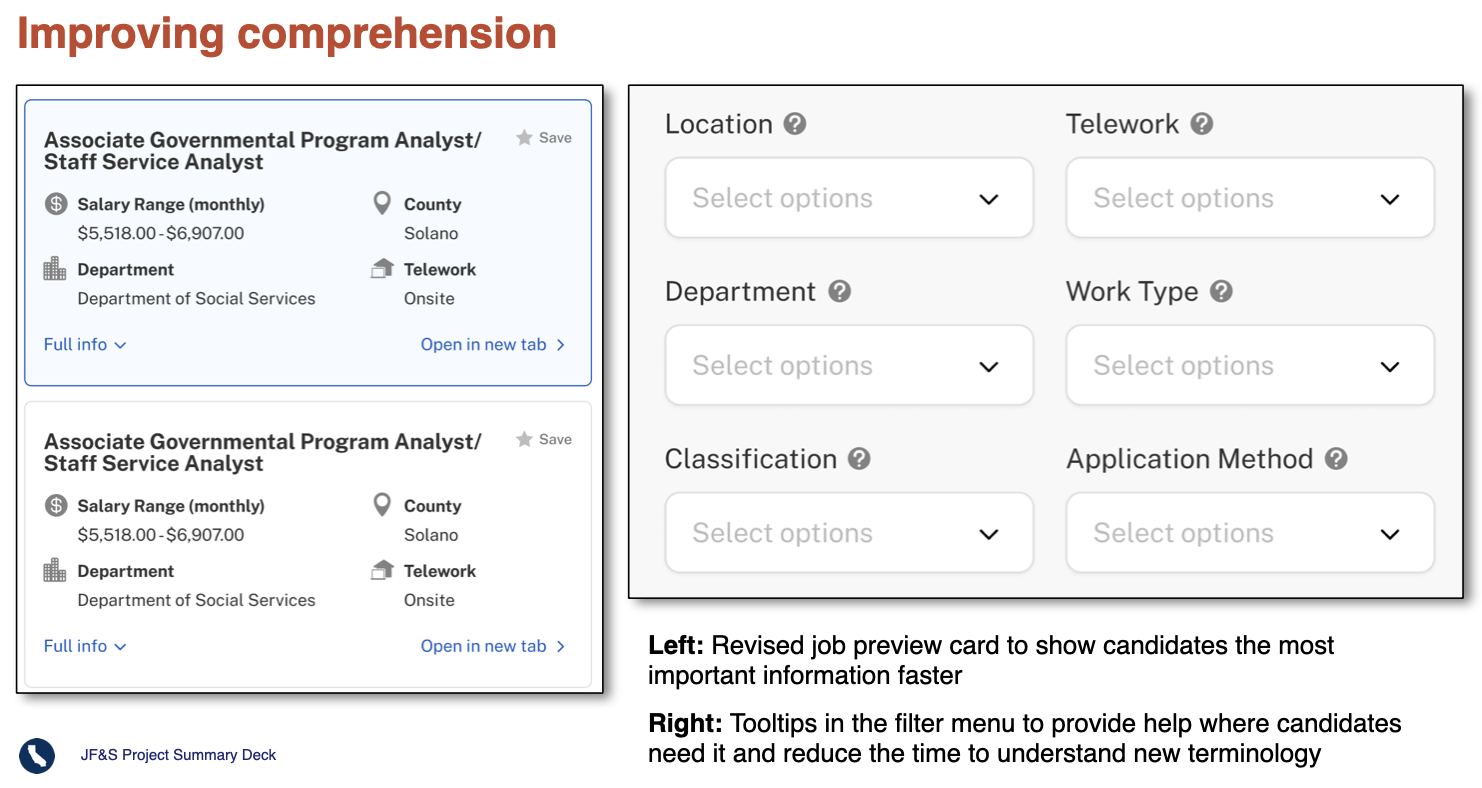Click the JF&S Project Summary Deck link
1482x788 pixels.
(x=178, y=756)
